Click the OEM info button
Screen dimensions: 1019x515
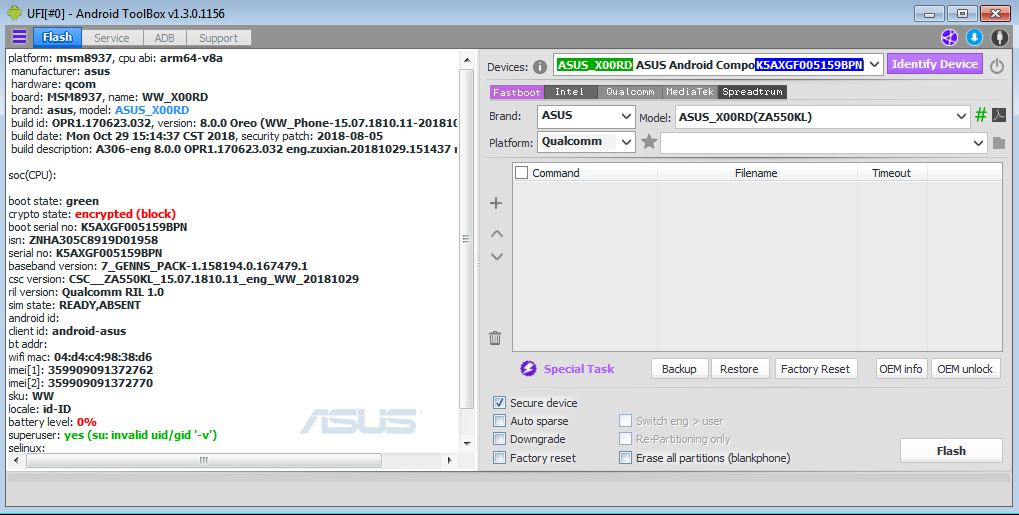pos(901,369)
